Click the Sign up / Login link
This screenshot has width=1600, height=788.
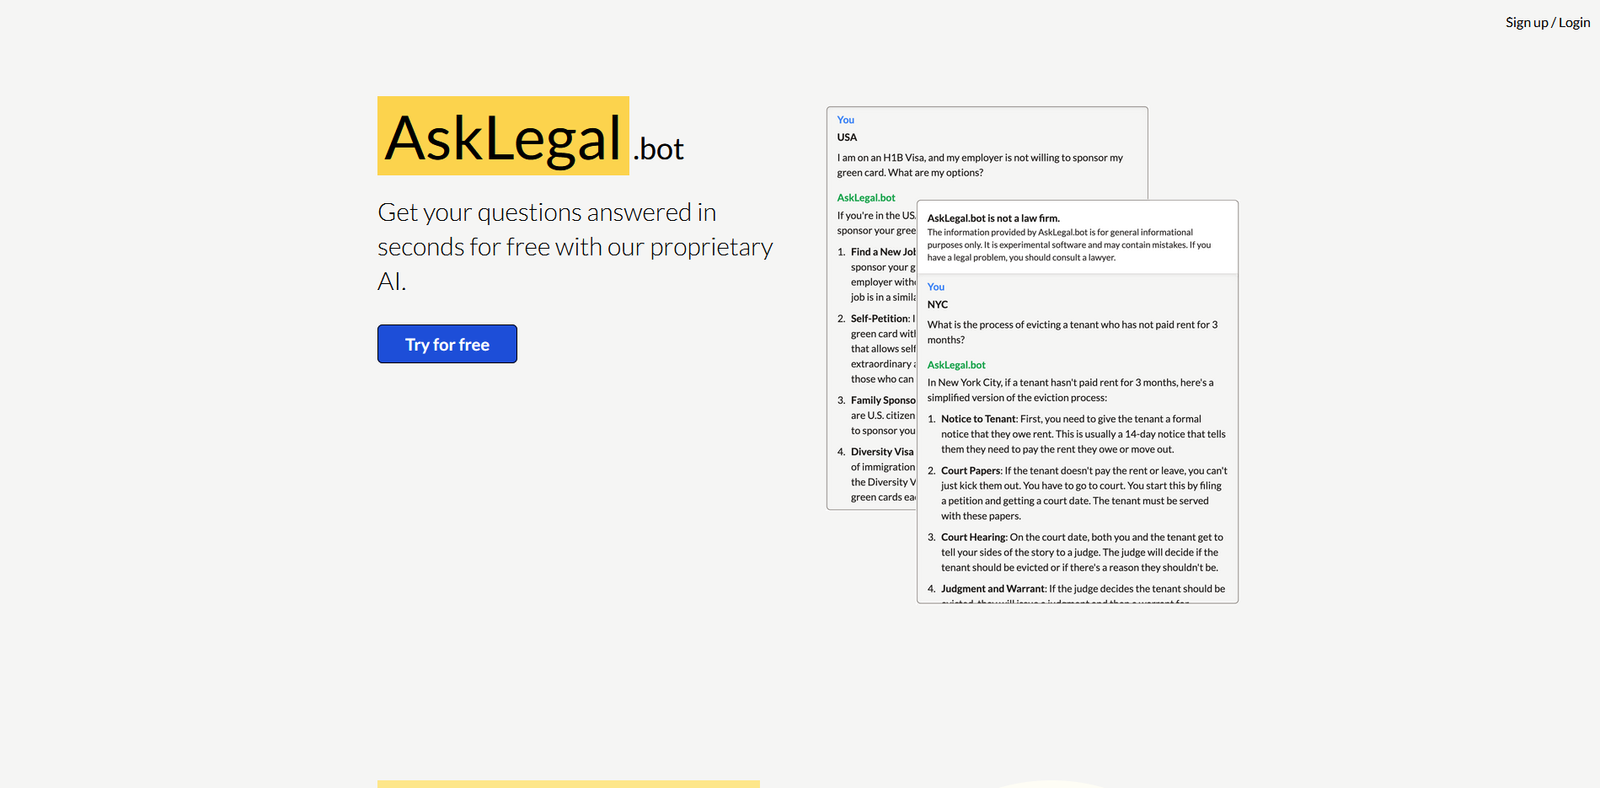(x=1547, y=22)
